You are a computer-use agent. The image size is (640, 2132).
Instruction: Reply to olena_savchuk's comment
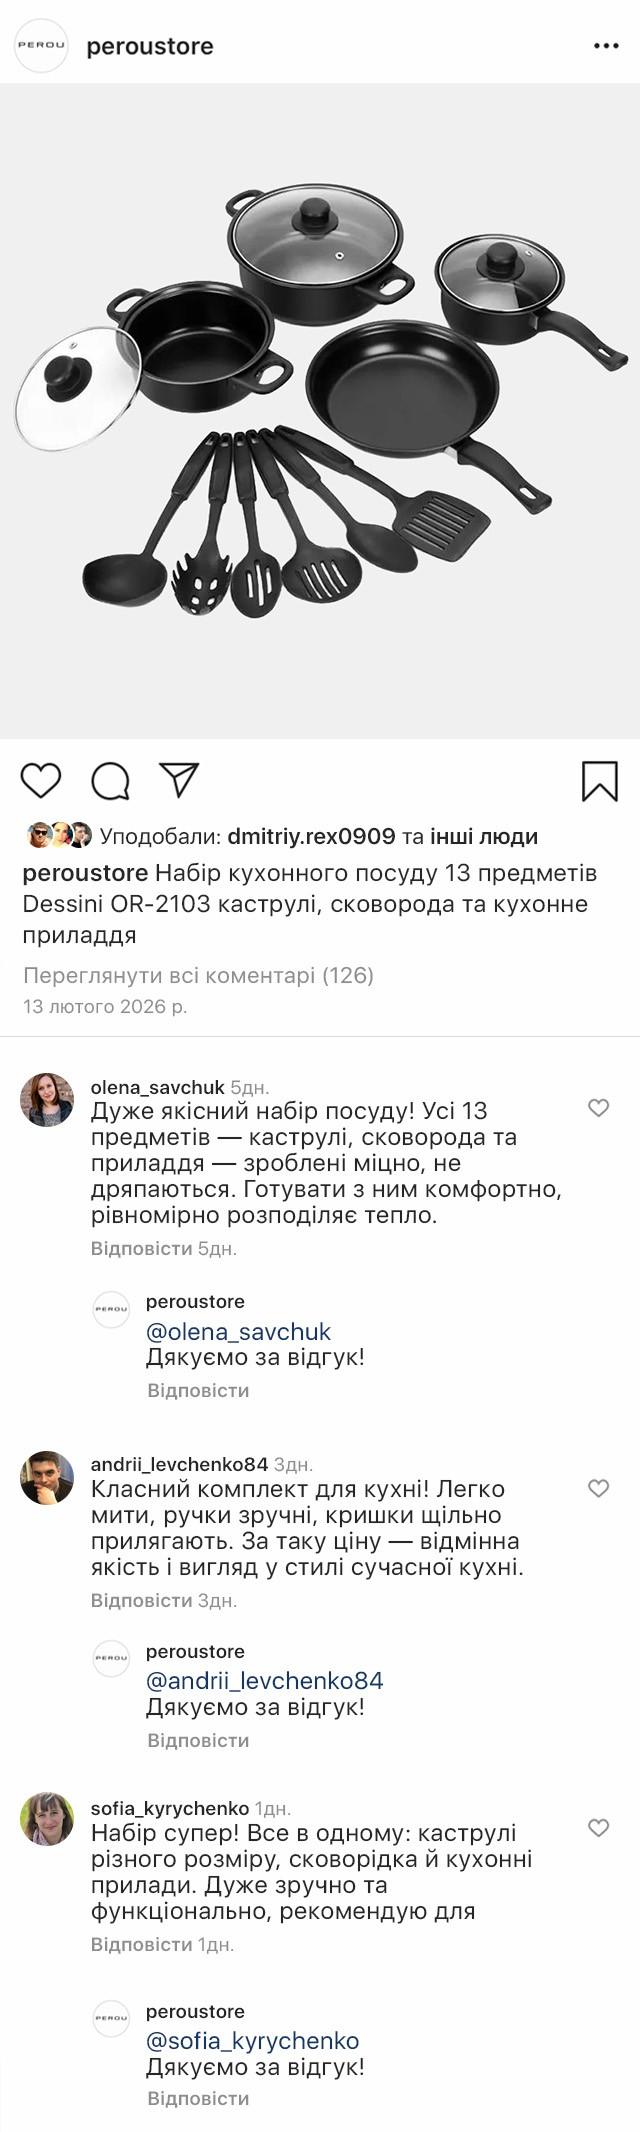141,1249
